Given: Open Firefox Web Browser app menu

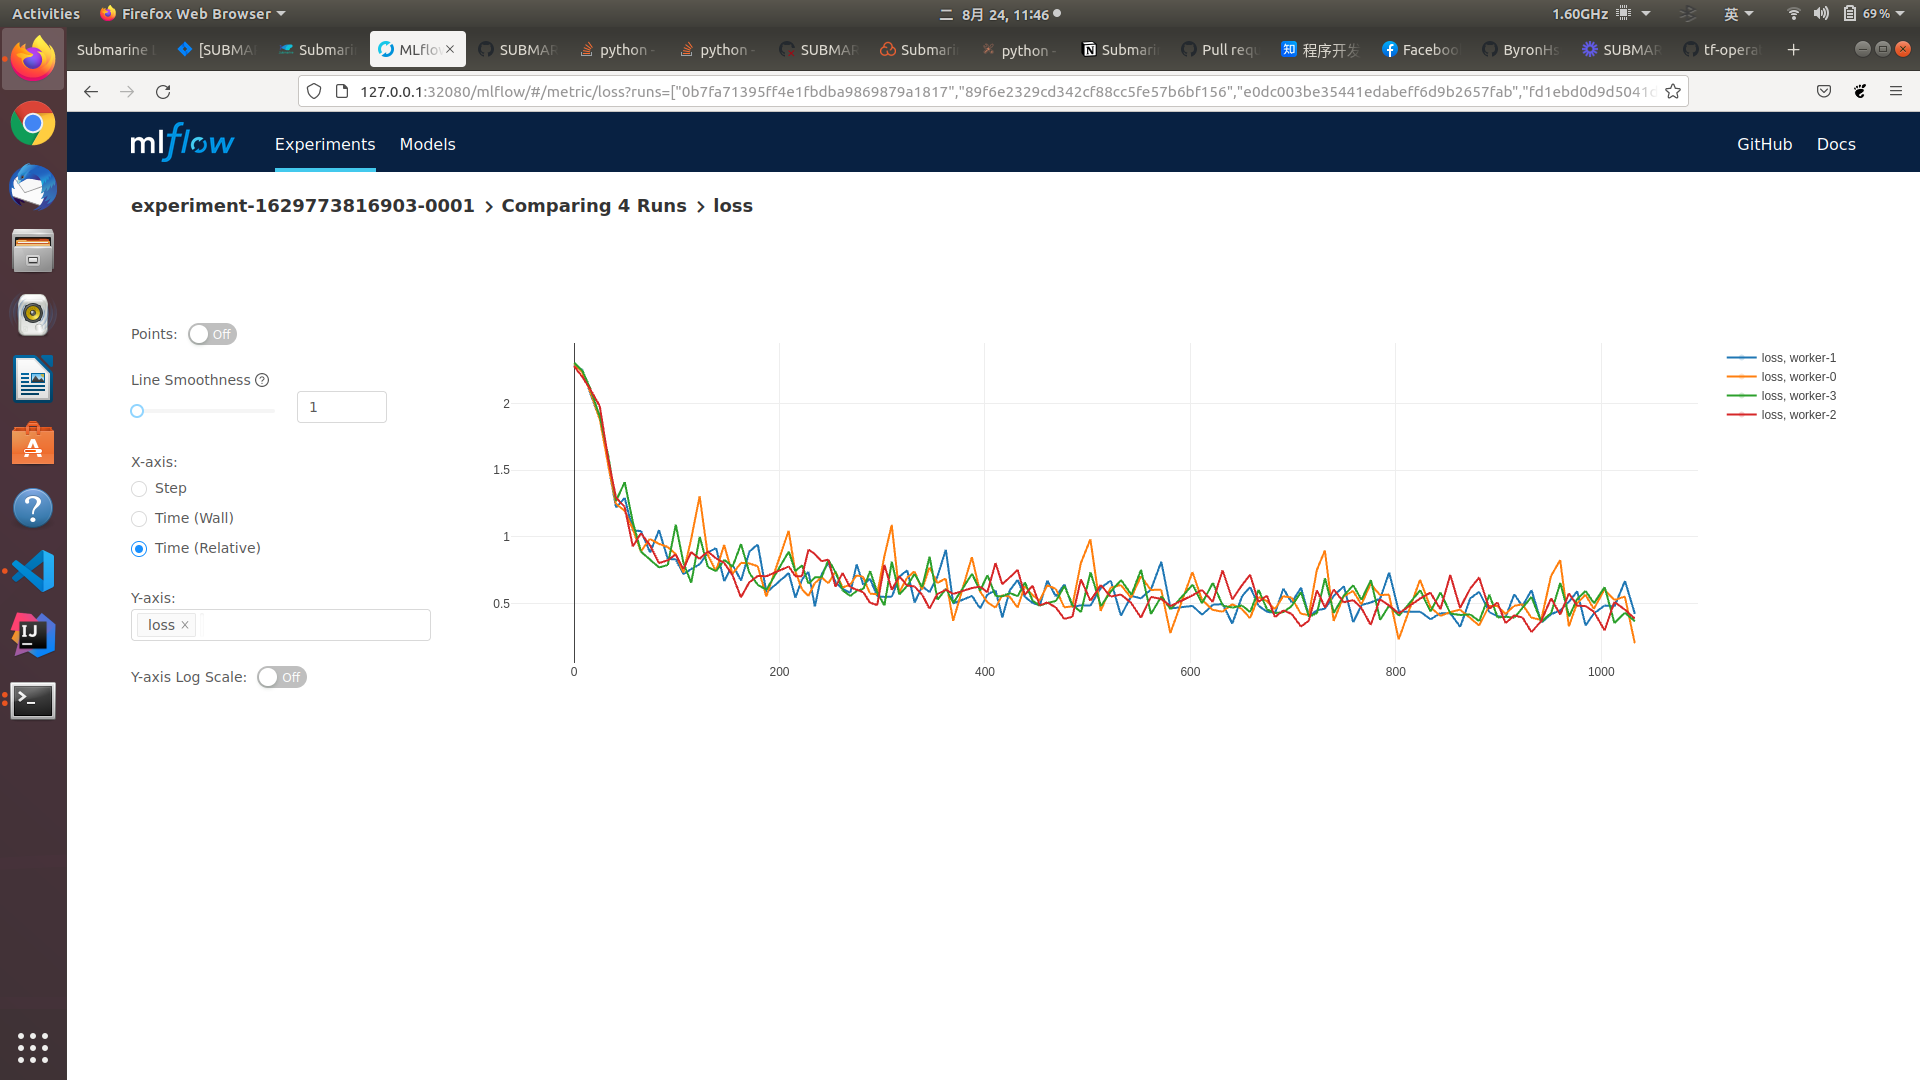Looking at the screenshot, I should [193, 14].
